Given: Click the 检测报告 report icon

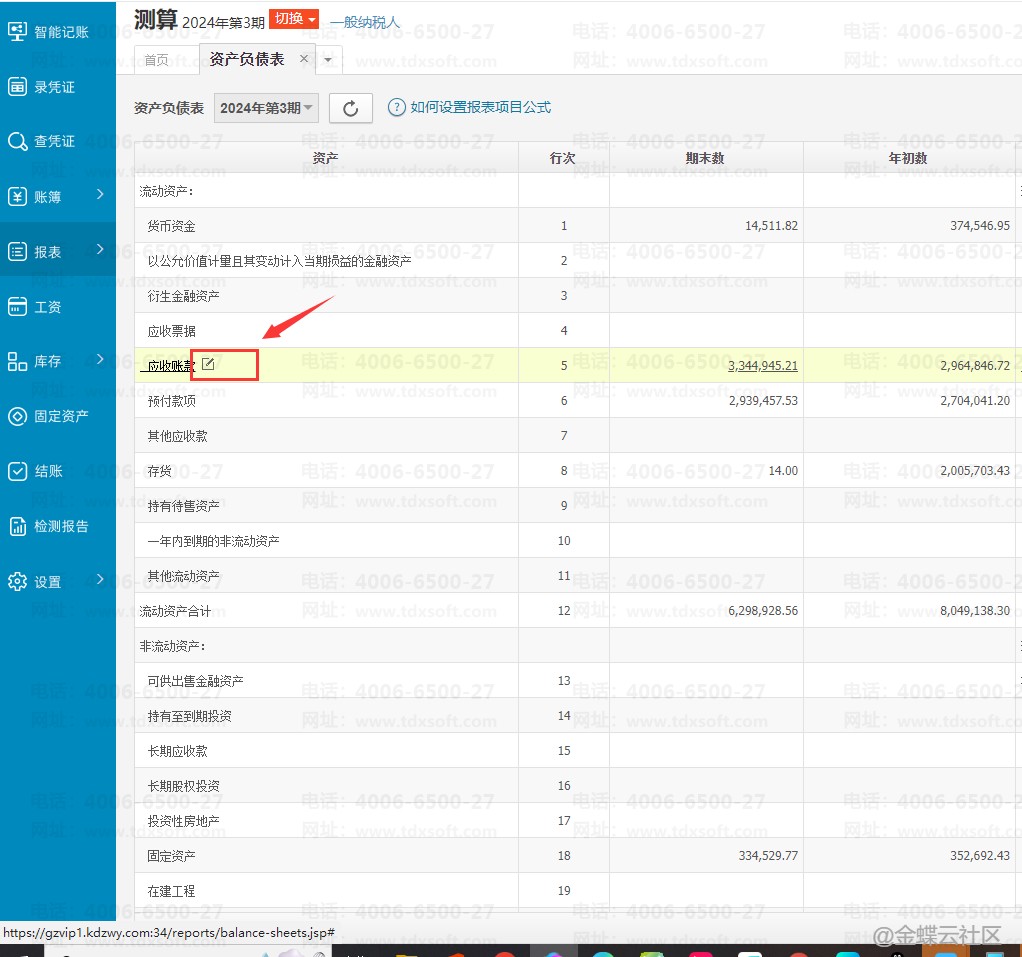Looking at the screenshot, I should tap(17, 526).
